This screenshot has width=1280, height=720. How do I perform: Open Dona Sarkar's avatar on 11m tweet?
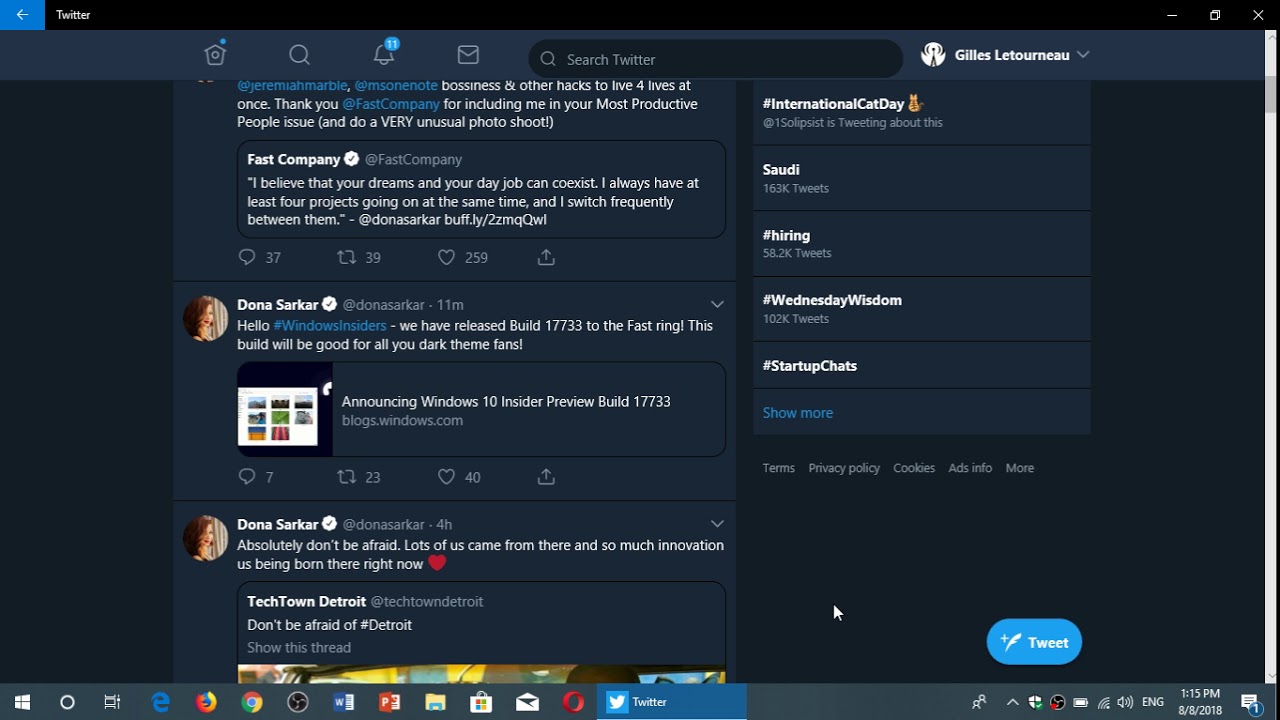click(206, 318)
